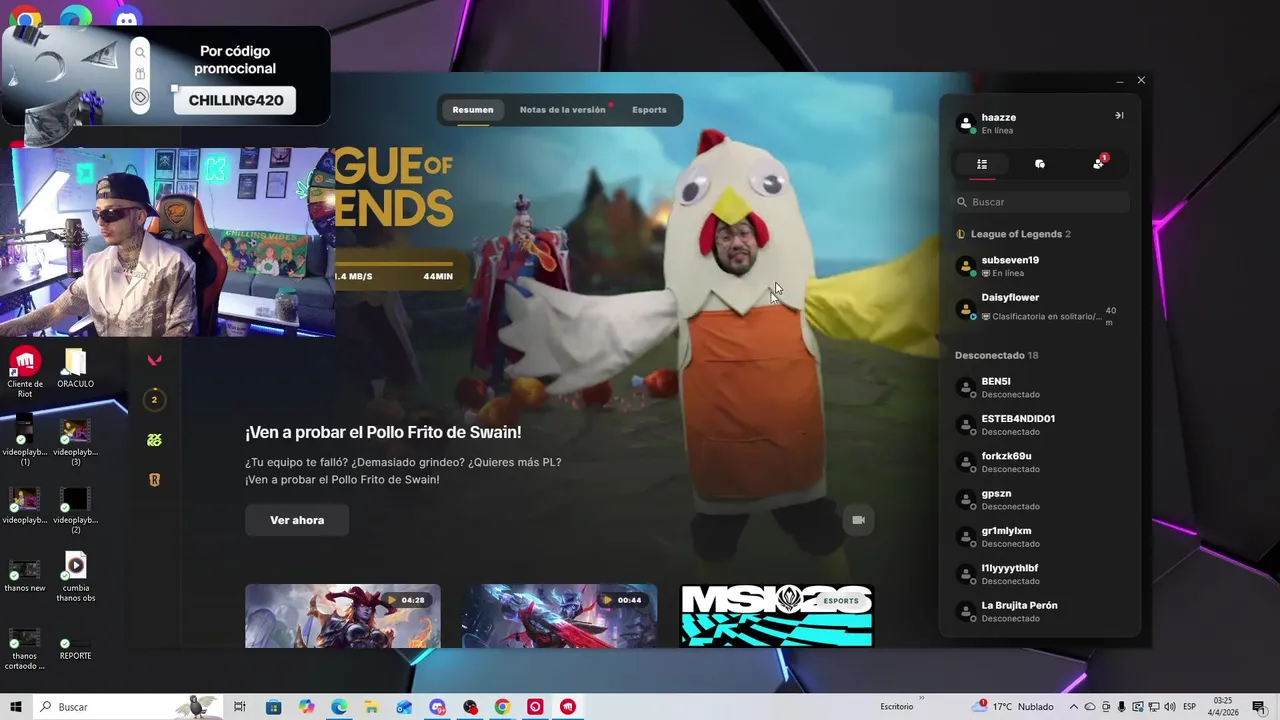1280x720 pixels.
Task: Open chat with subseven19
Action: click(1040, 266)
